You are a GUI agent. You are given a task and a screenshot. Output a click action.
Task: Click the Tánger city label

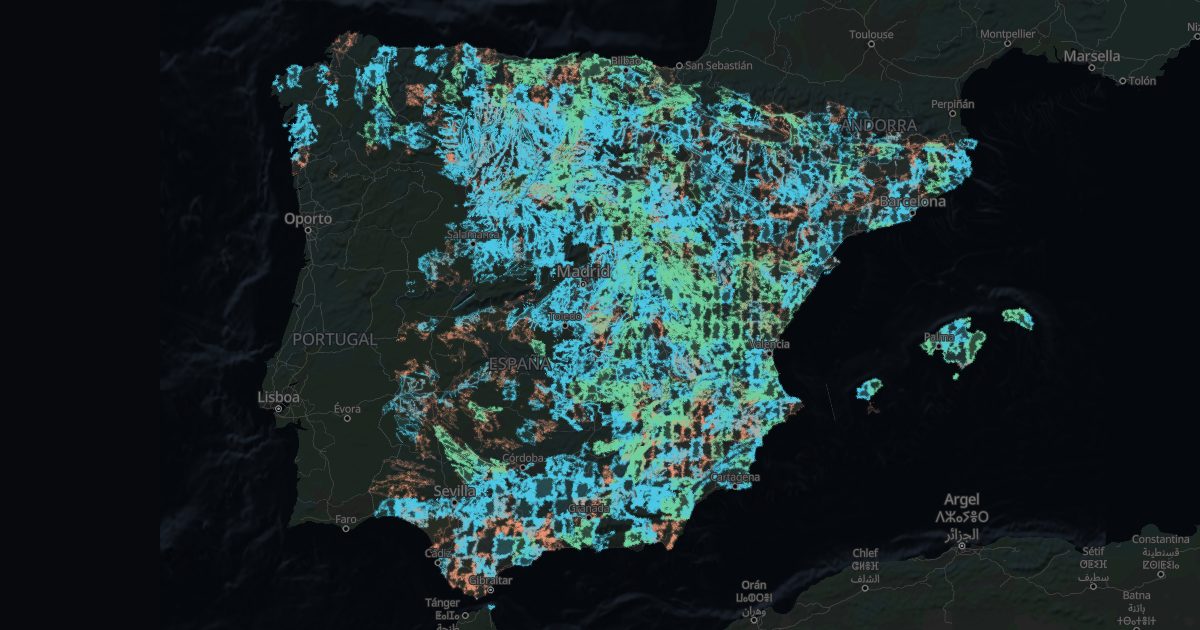[x=442, y=603]
